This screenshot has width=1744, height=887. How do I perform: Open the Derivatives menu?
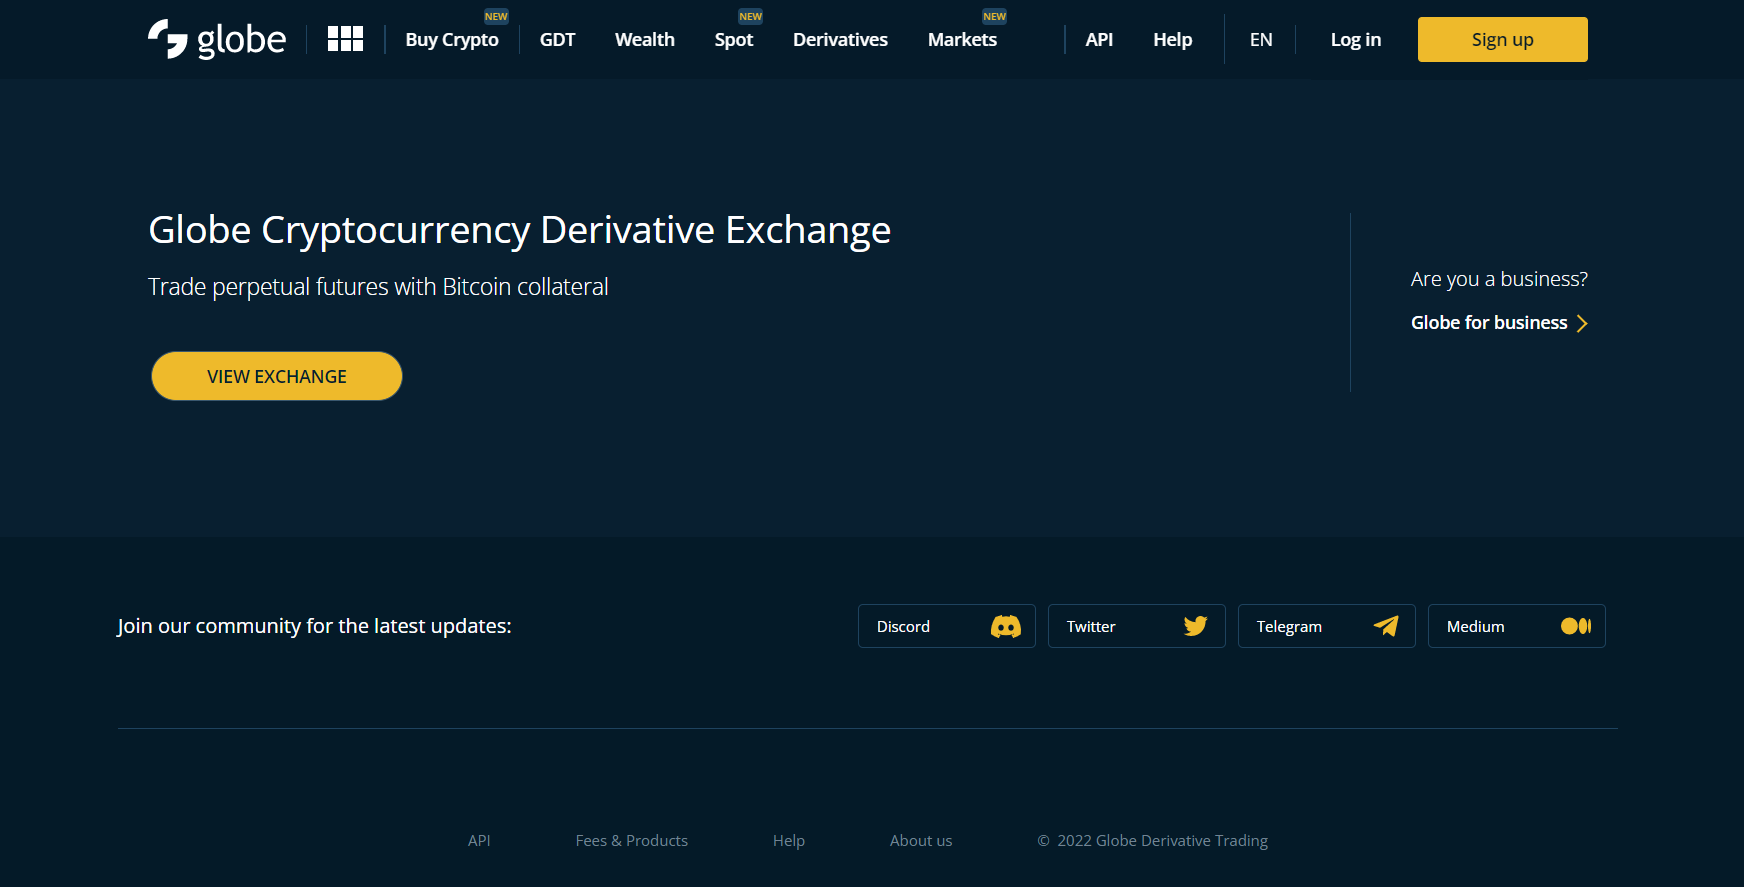point(840,40)
